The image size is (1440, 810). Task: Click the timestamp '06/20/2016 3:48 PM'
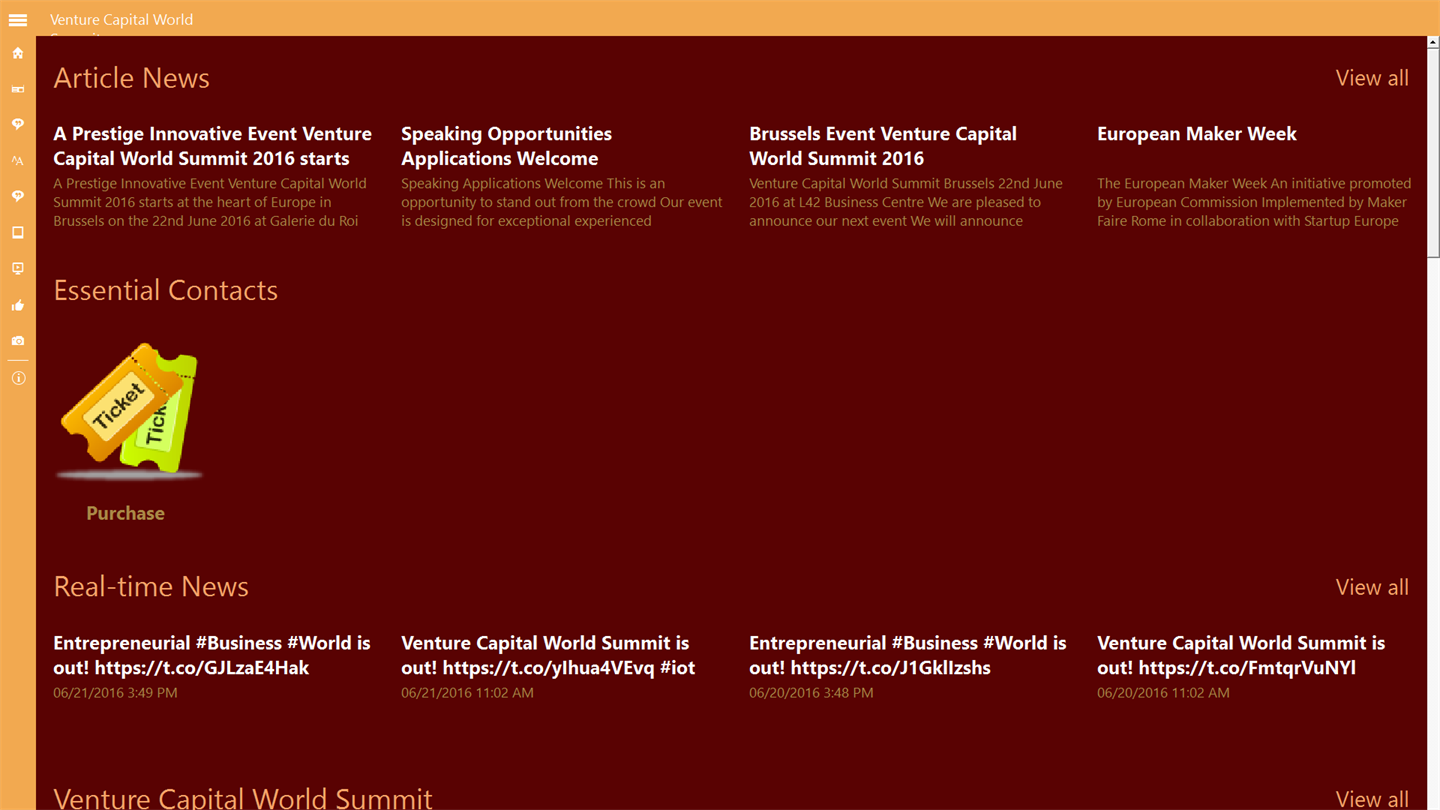point(811,692)
